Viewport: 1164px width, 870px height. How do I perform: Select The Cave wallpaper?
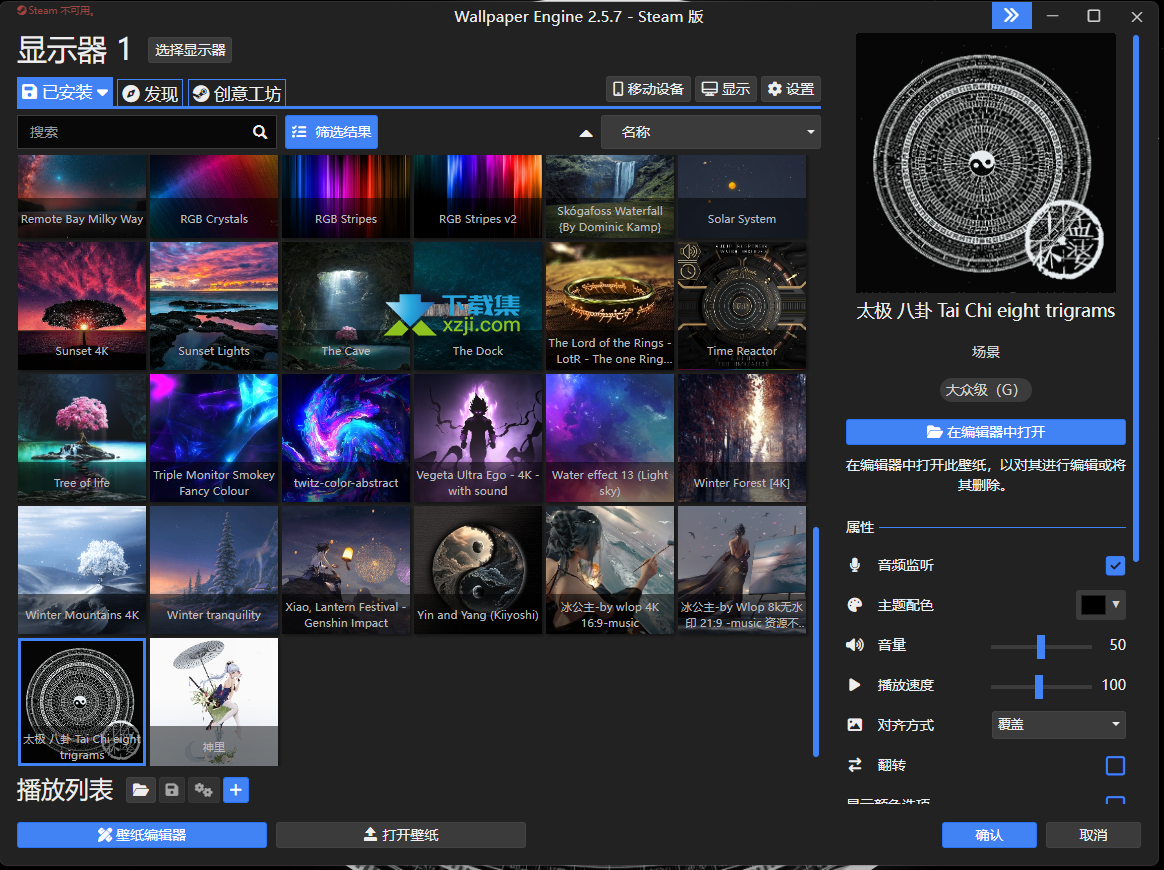click(x=346, y=306)
